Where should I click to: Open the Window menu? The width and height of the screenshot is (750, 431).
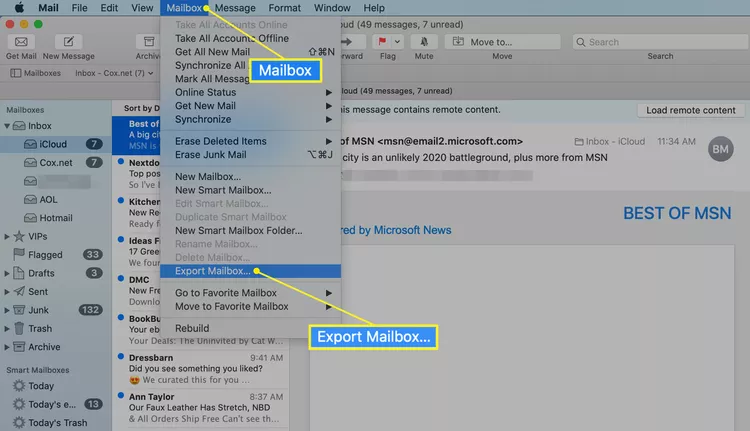[332, 8]
